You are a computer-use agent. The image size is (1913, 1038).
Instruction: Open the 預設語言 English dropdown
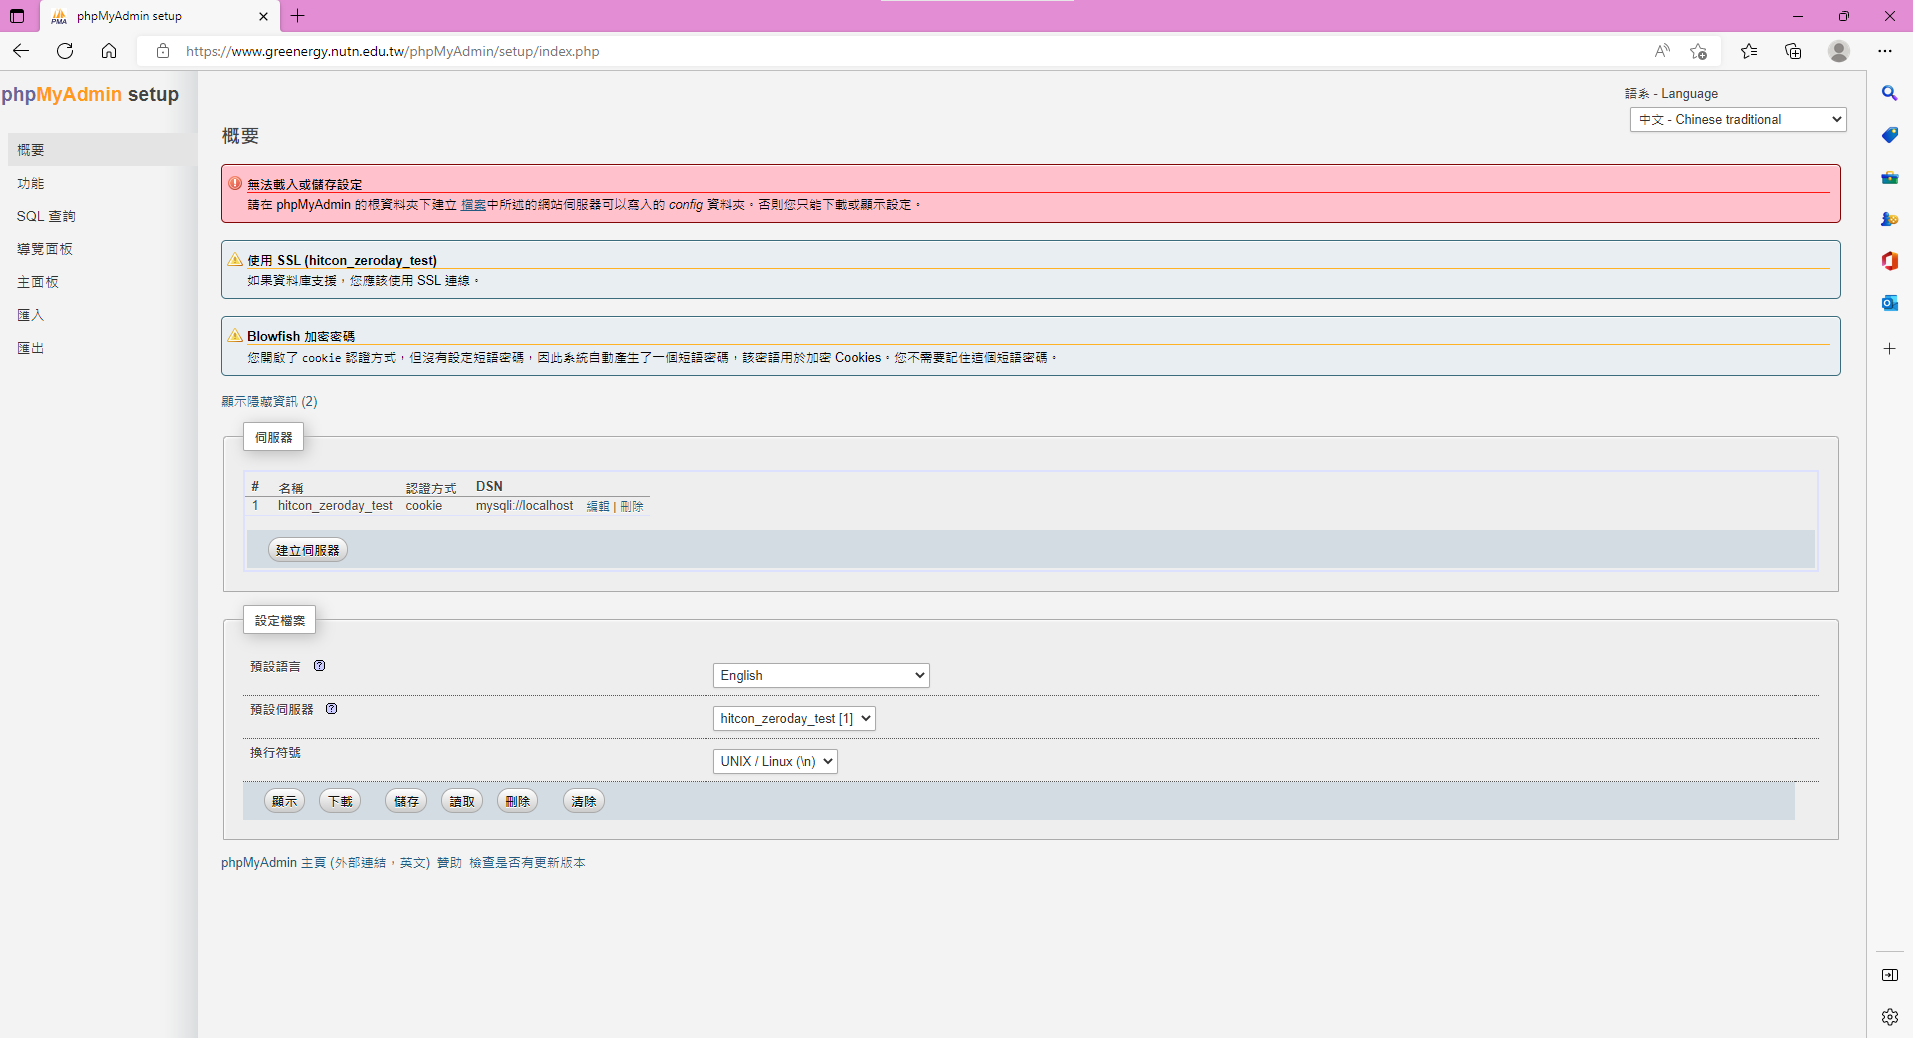[821, 676]
